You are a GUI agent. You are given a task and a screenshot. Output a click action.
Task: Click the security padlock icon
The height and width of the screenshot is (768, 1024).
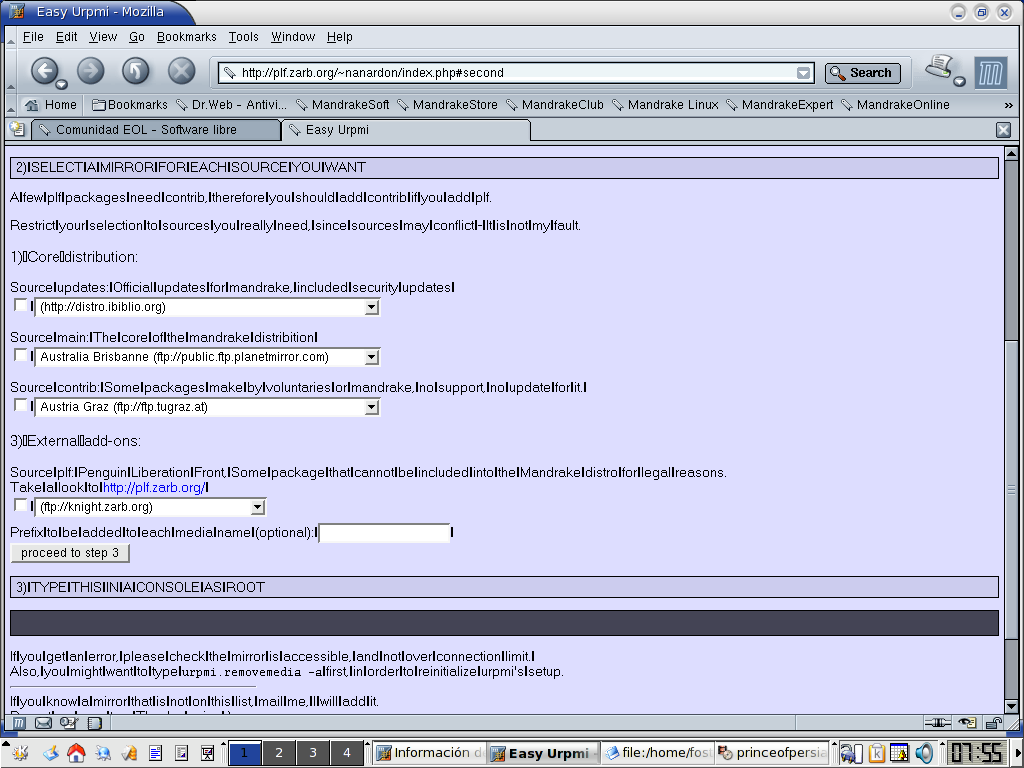(x=993, y=722)
